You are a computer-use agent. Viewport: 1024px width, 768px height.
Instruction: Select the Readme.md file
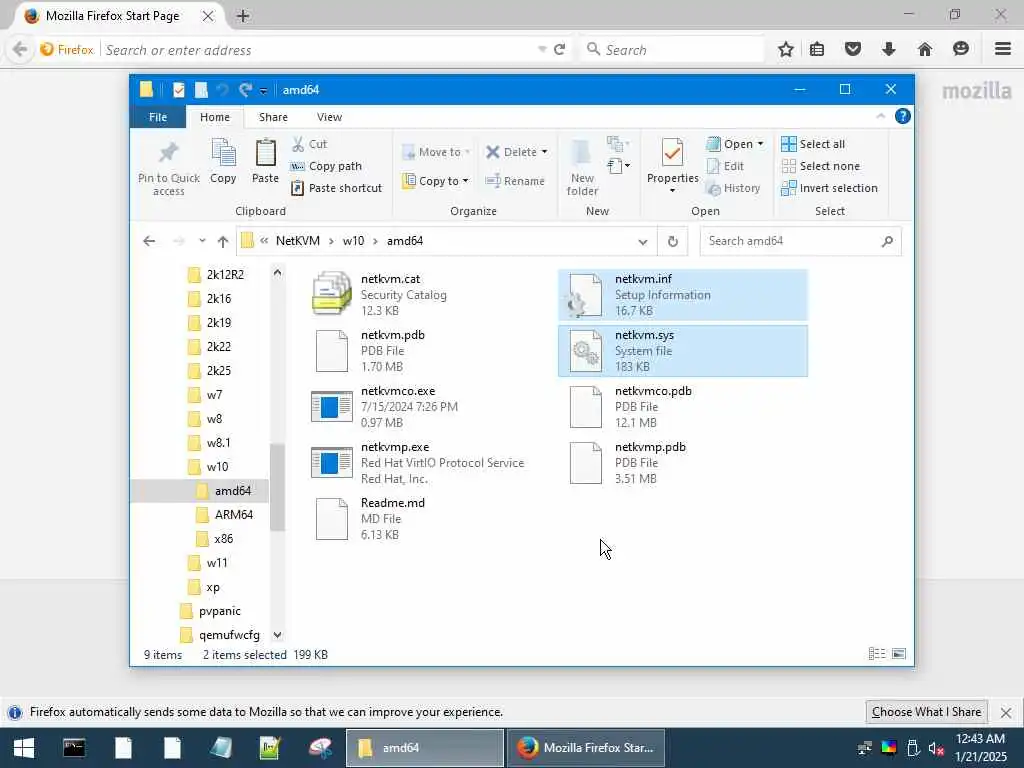[430, 519]
